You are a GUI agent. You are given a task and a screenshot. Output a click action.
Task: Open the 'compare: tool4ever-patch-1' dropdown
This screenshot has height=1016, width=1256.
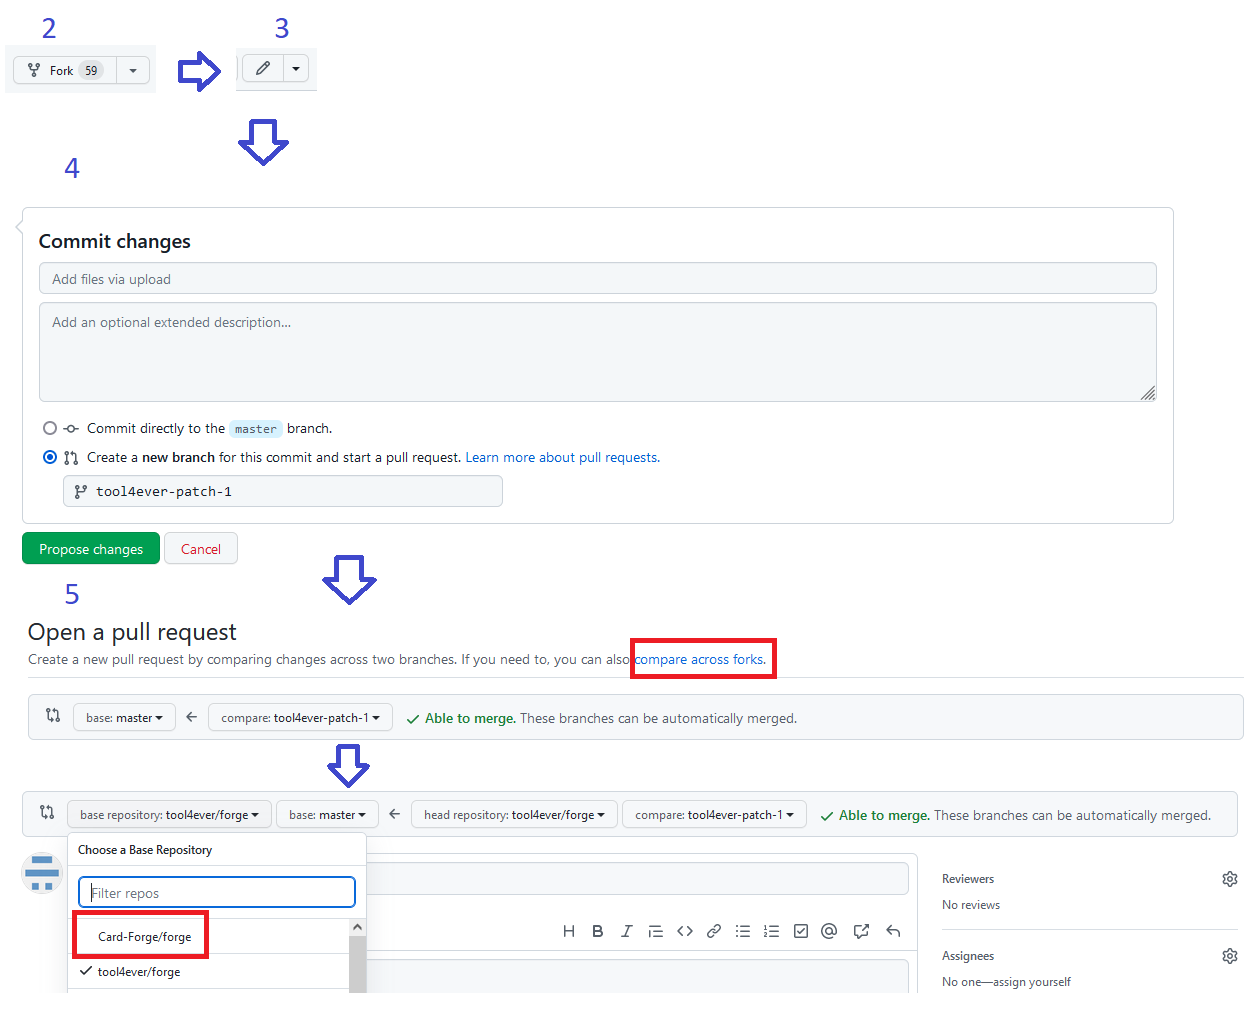(x=300, y=717)
